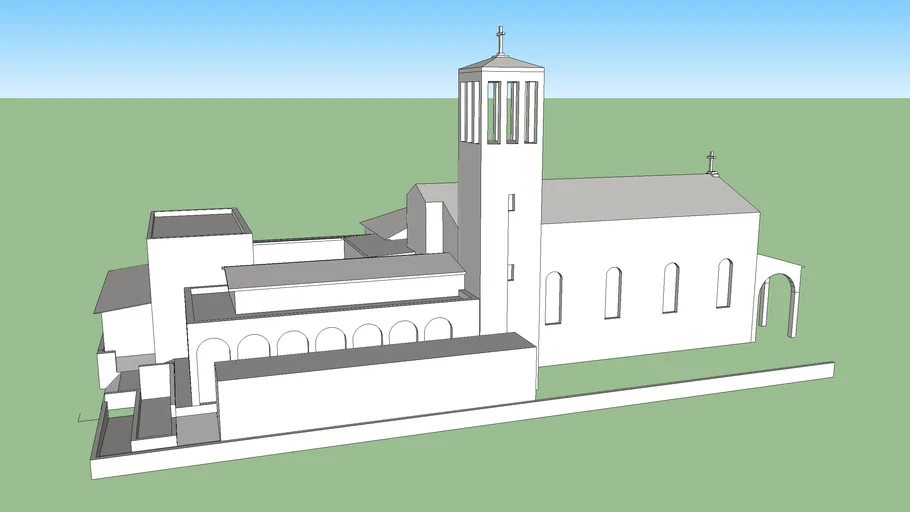Click the roof of the long front building

coord(370,355)
